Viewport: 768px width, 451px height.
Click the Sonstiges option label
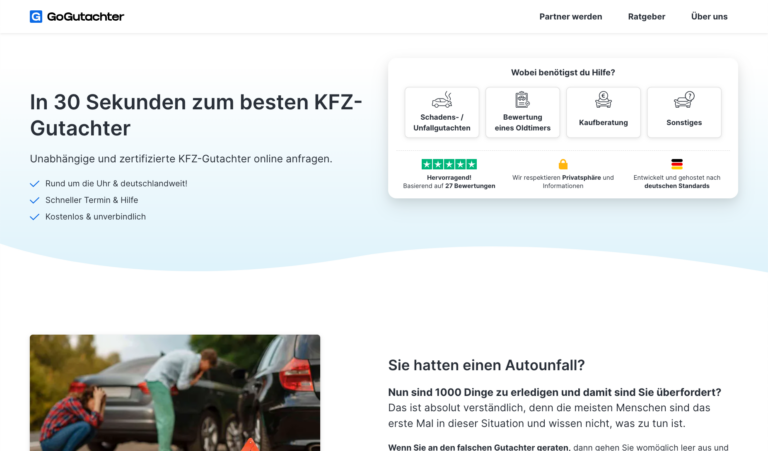[x=684, y=122]
